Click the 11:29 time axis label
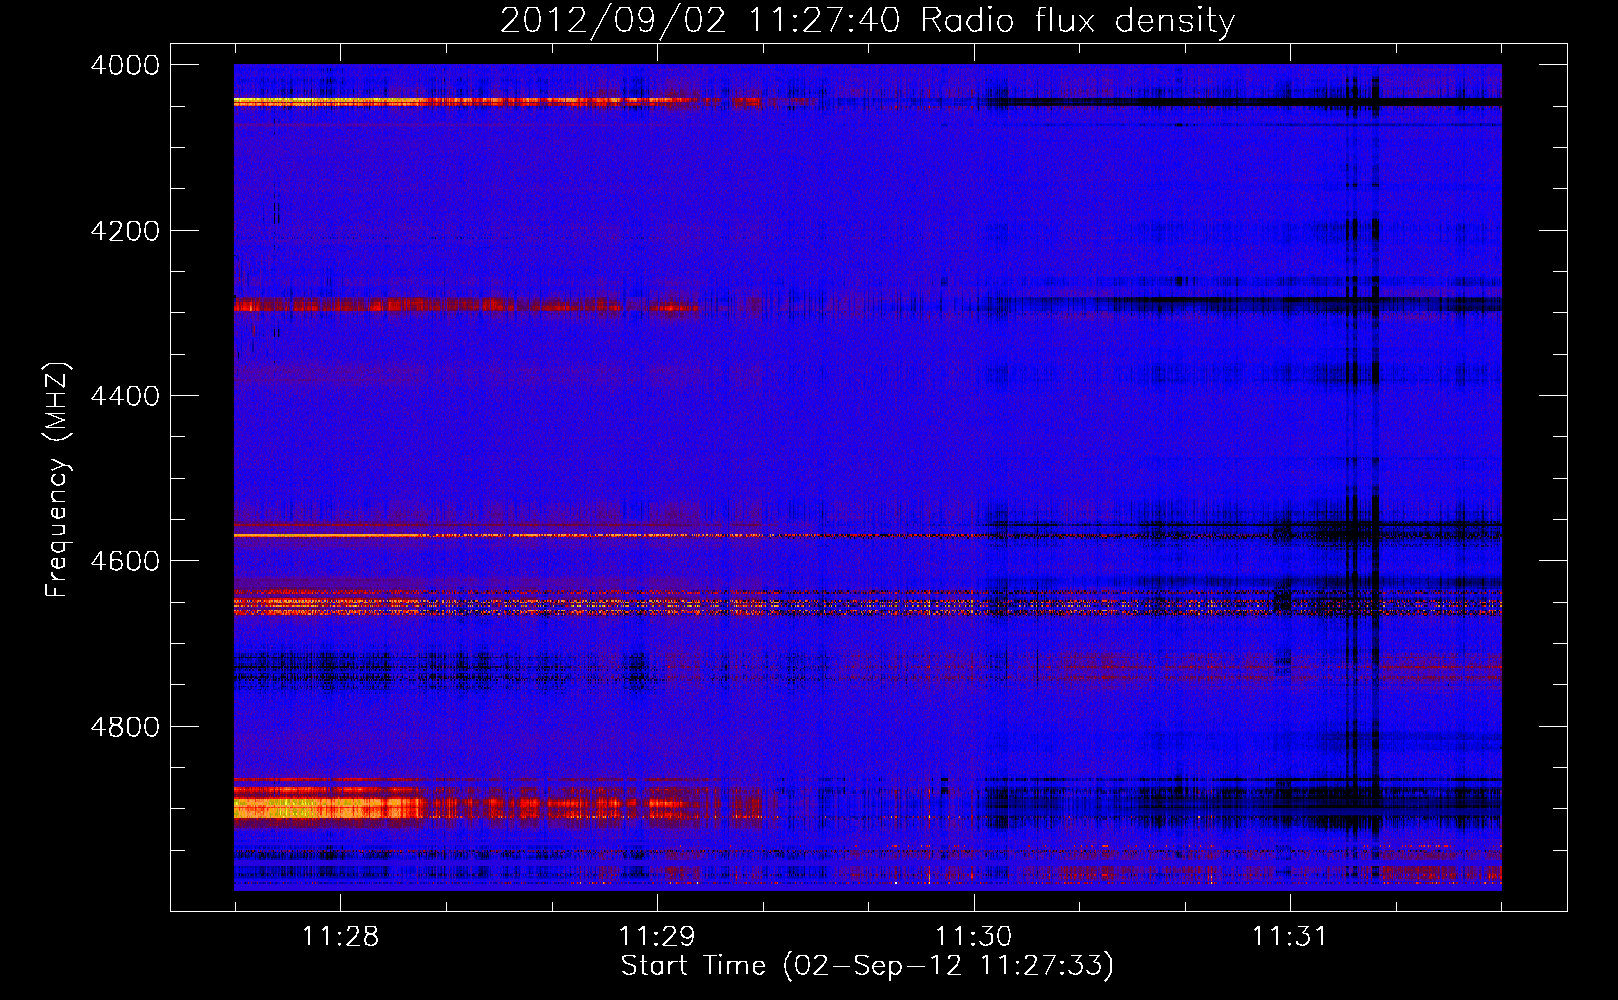Image resolution: width=1618 pixels, height=1000 pixels. [x=656, y=937]
